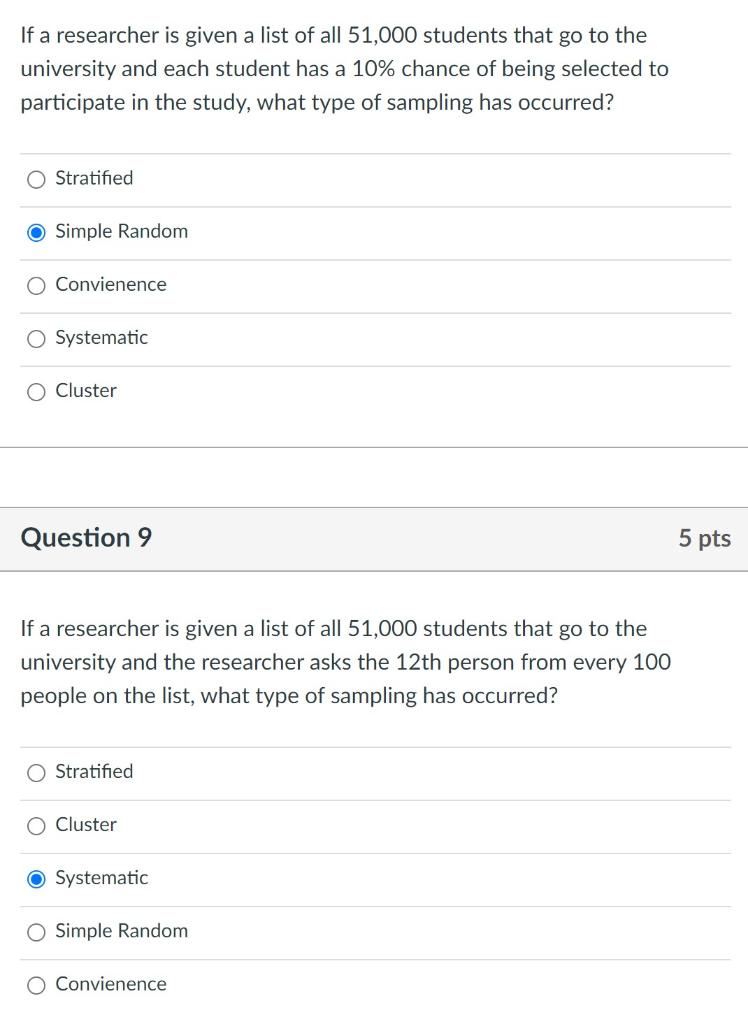Pick Simple Random in Question 9
The image size is (748, 1024).
click(36, 931)
